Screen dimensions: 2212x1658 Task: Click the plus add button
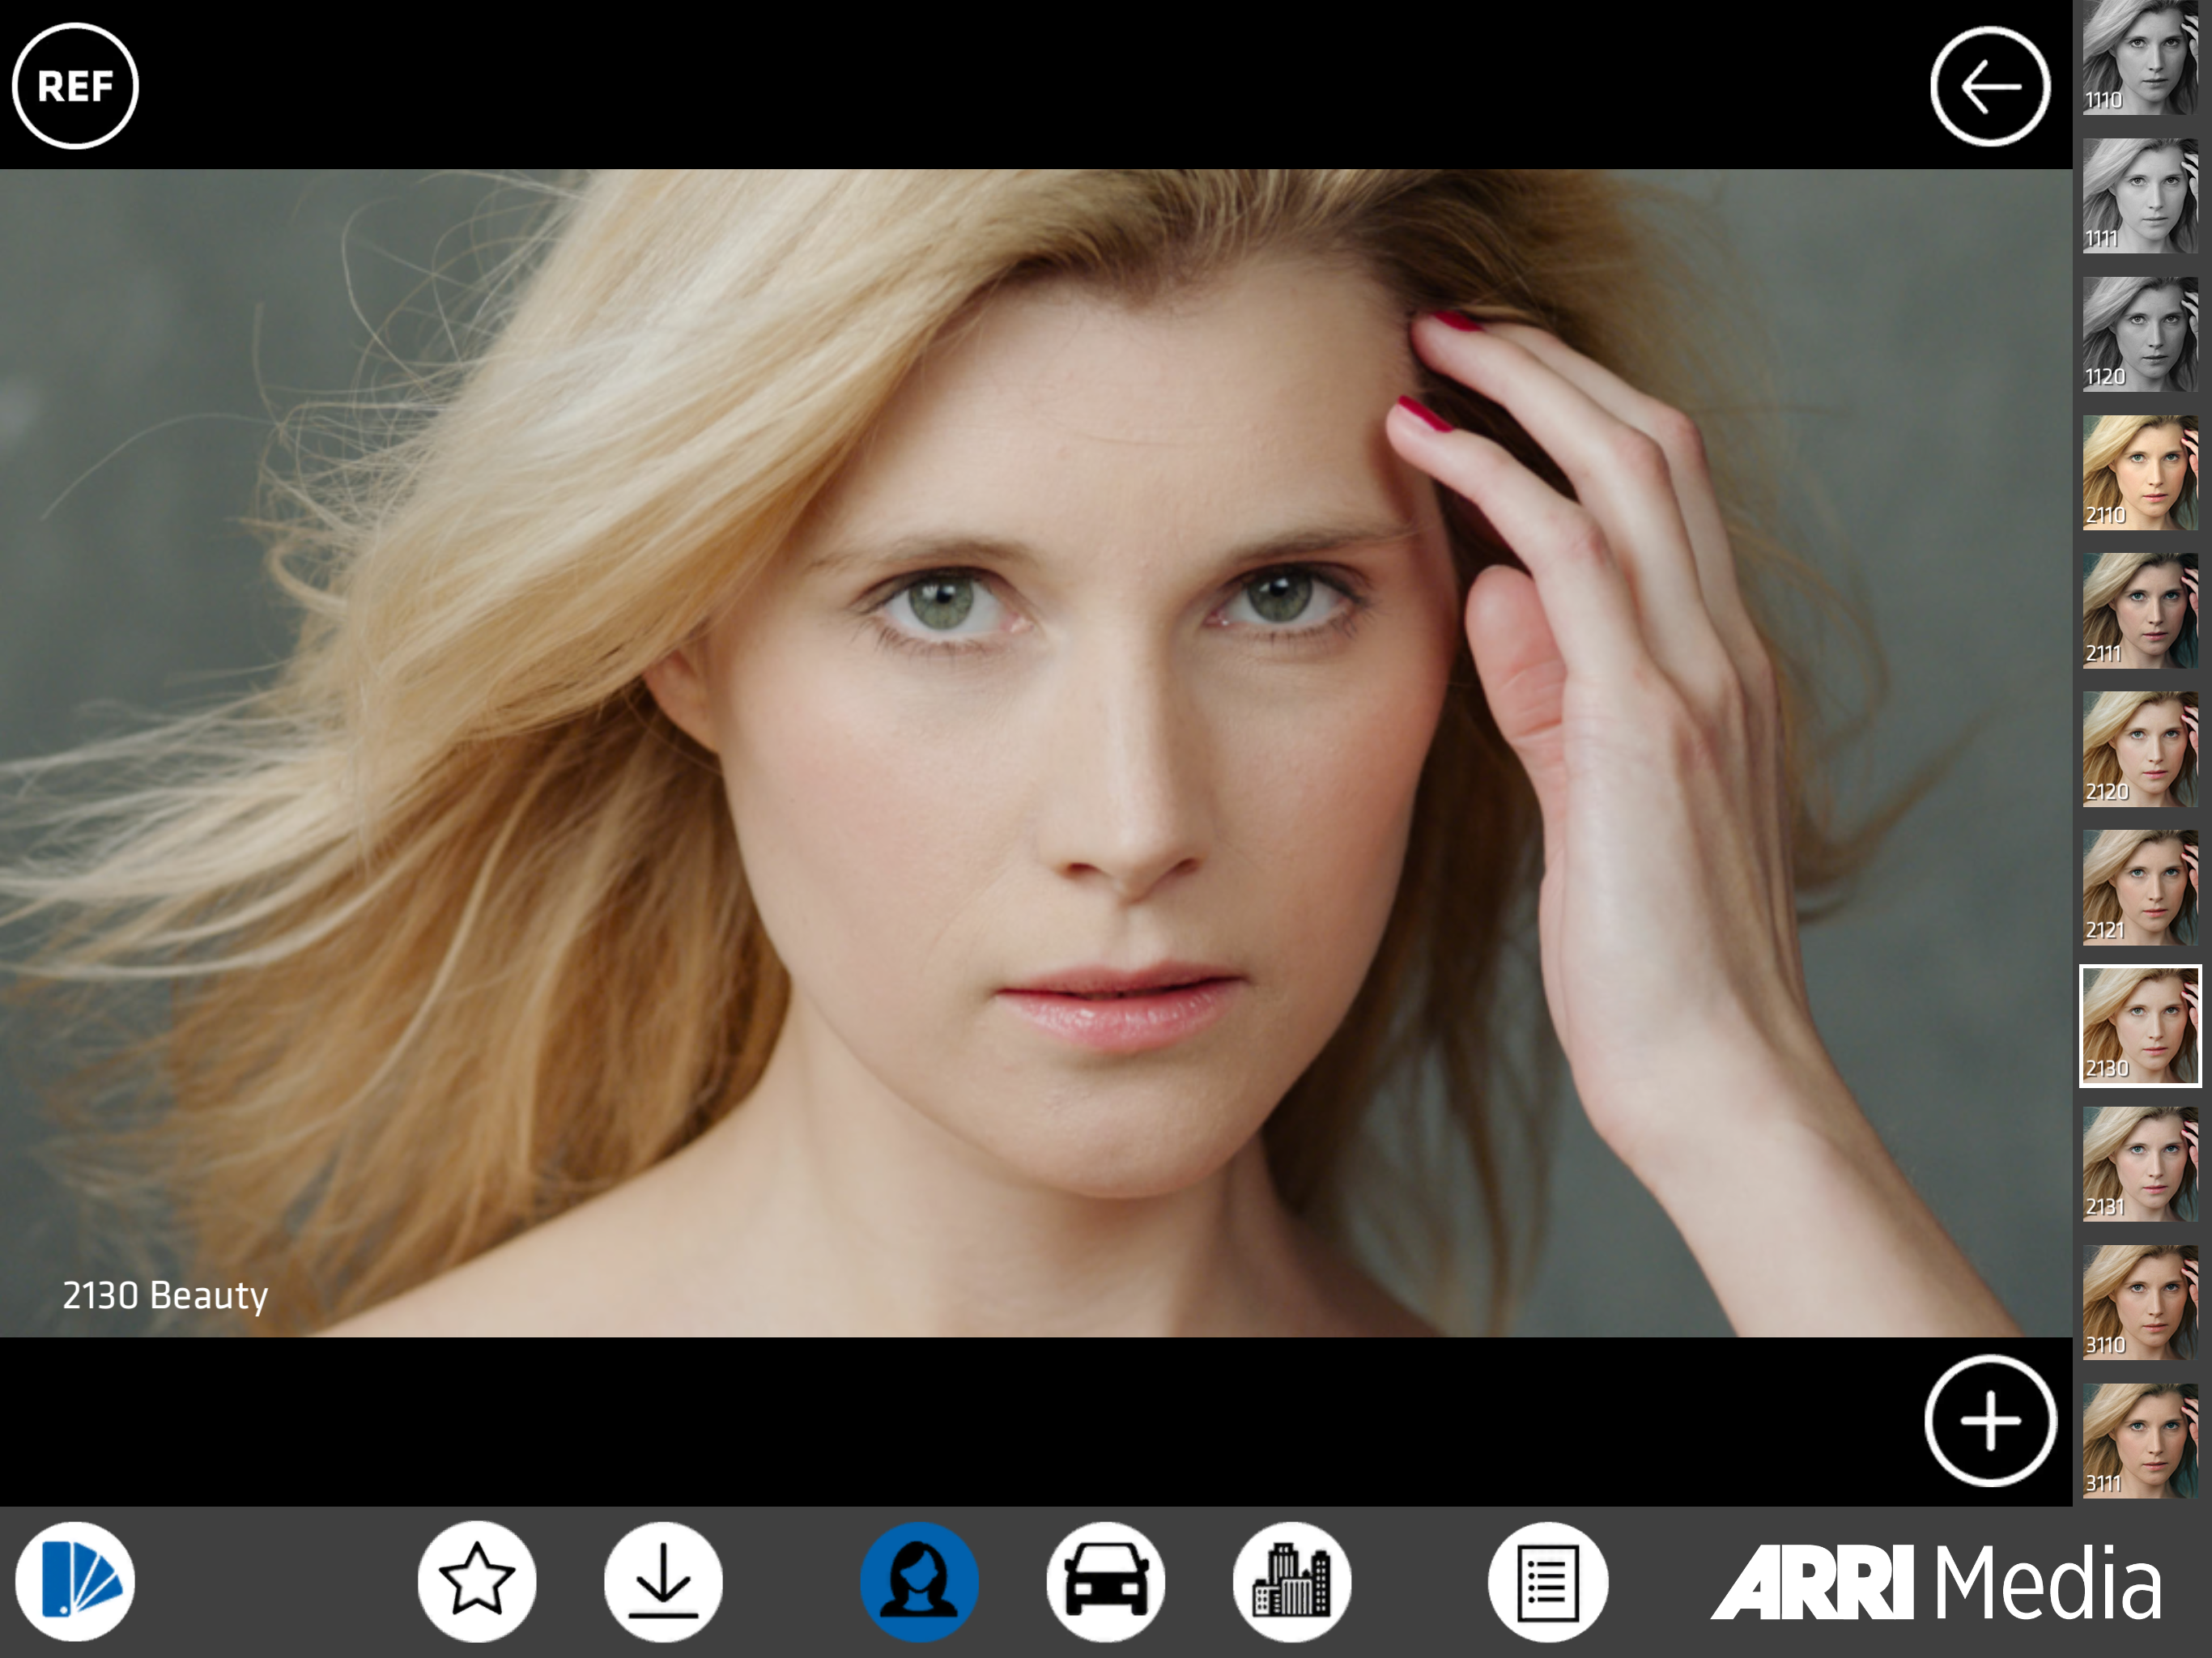1990,1421
